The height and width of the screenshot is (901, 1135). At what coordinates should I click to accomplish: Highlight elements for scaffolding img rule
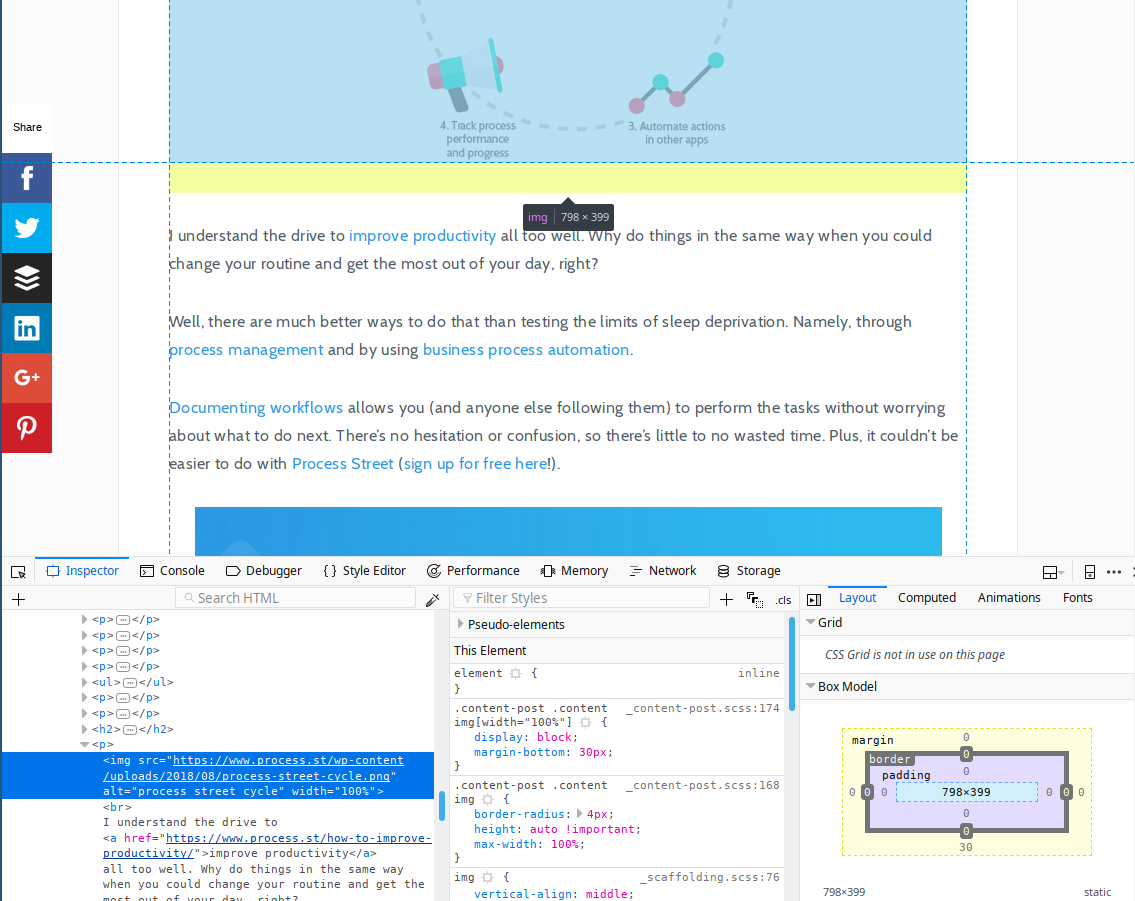(x=487, y=877)
